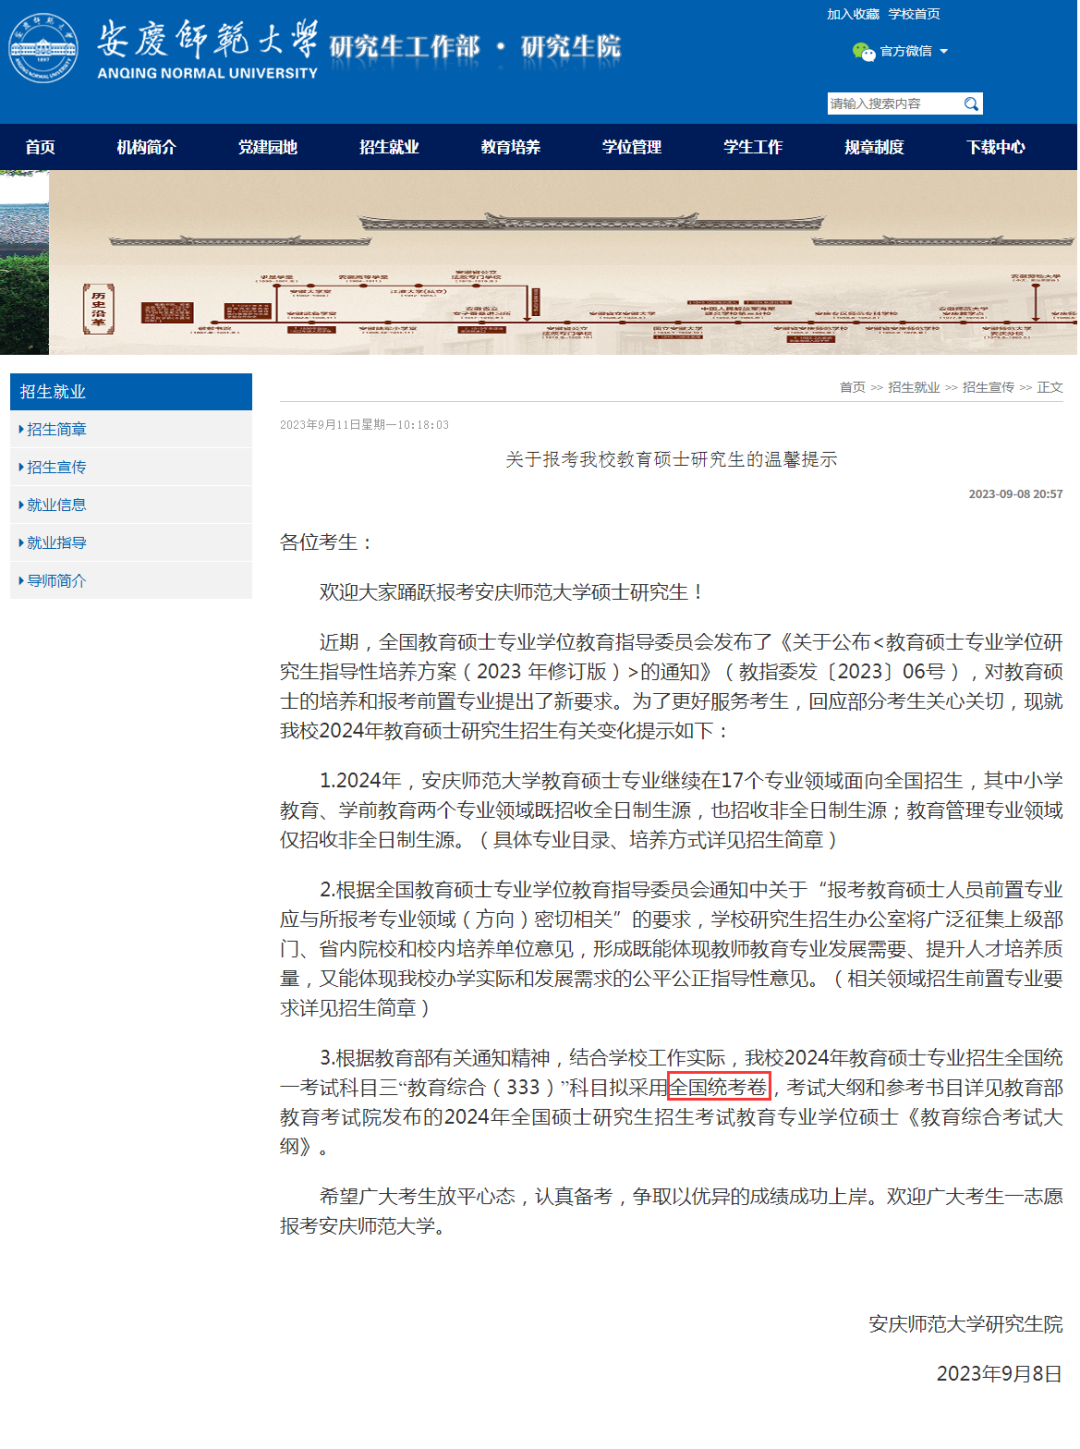Click the arrow bullet beside 招生简章
The image size is (1080, 1449).
click(x=21, y=429)
